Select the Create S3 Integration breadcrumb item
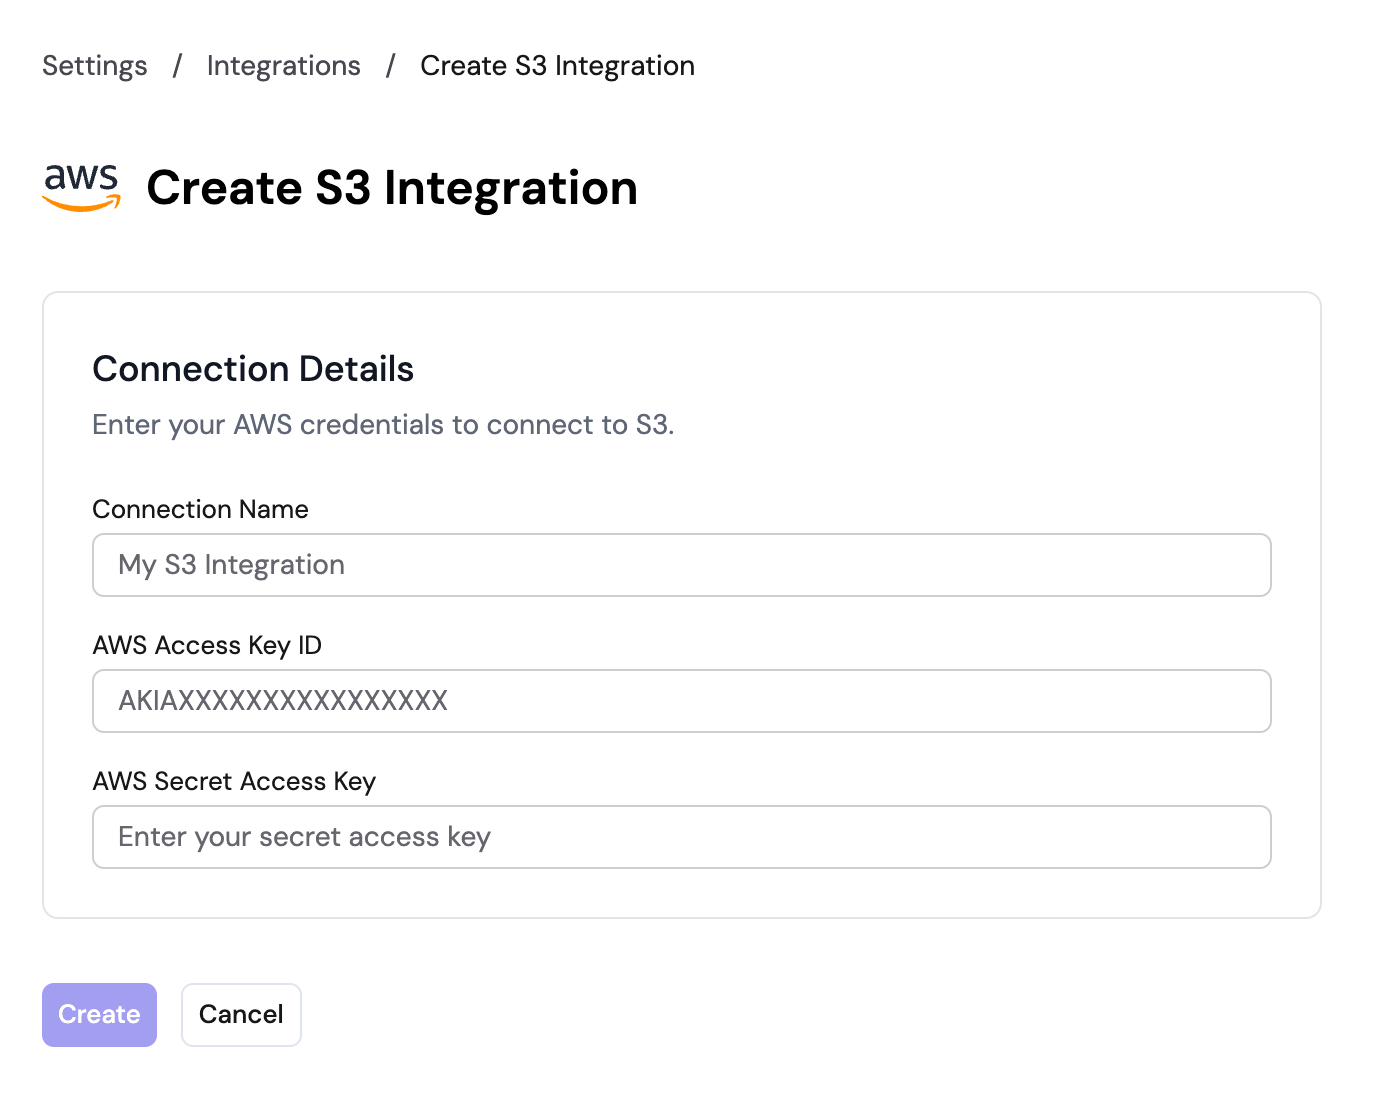Viewport: 1390px width, 1116px height. click(x=557, y=65)
